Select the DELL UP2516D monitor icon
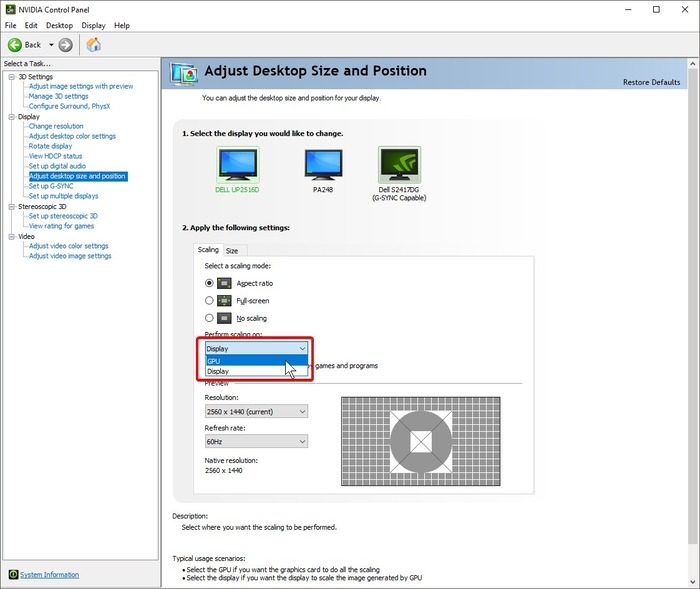This screenshot has height=589, width=700. [x=237, y=164]
